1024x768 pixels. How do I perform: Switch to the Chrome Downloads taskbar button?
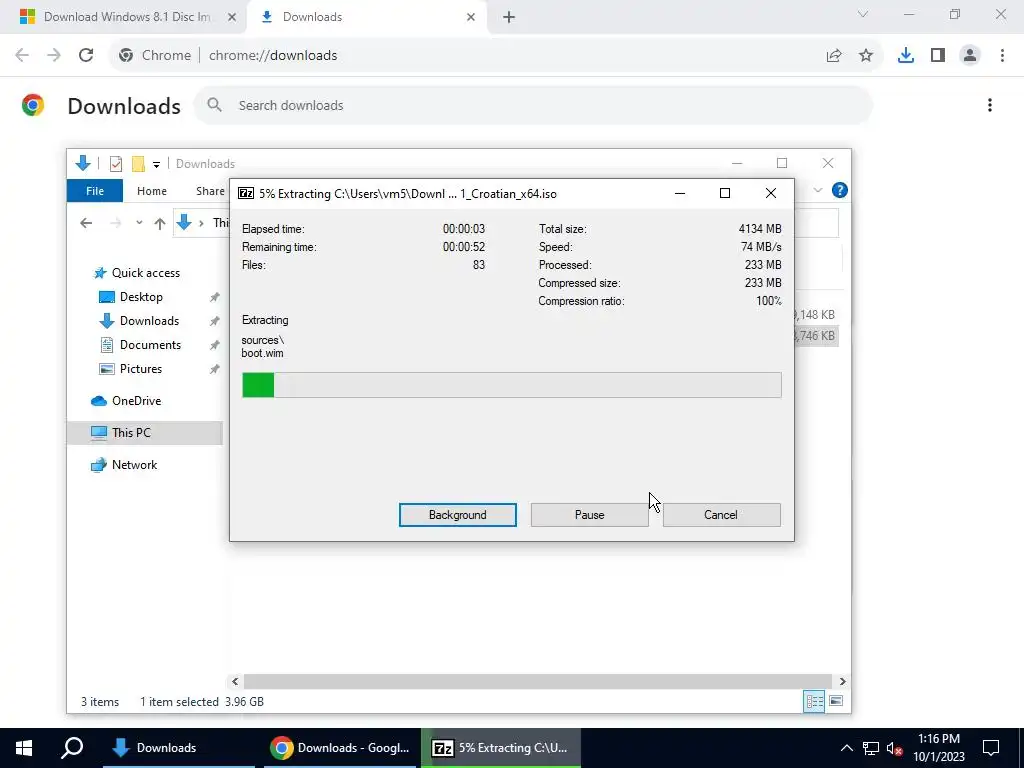click(x=340, y=748)
